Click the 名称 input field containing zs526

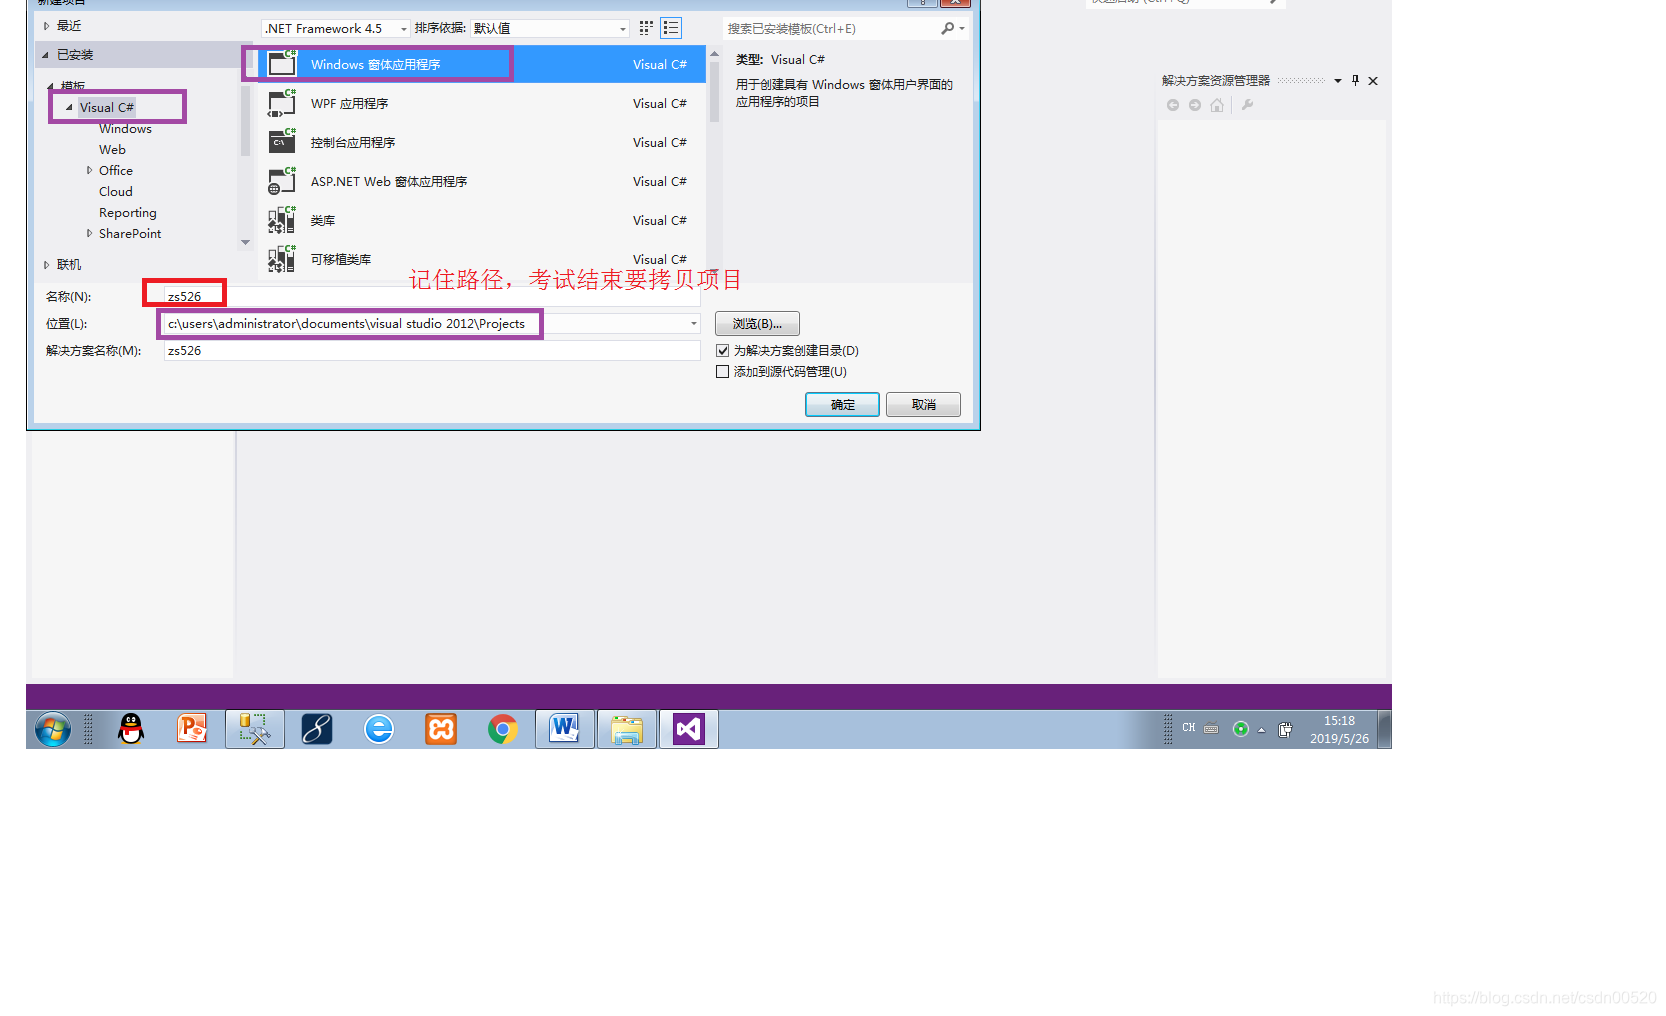432,297
